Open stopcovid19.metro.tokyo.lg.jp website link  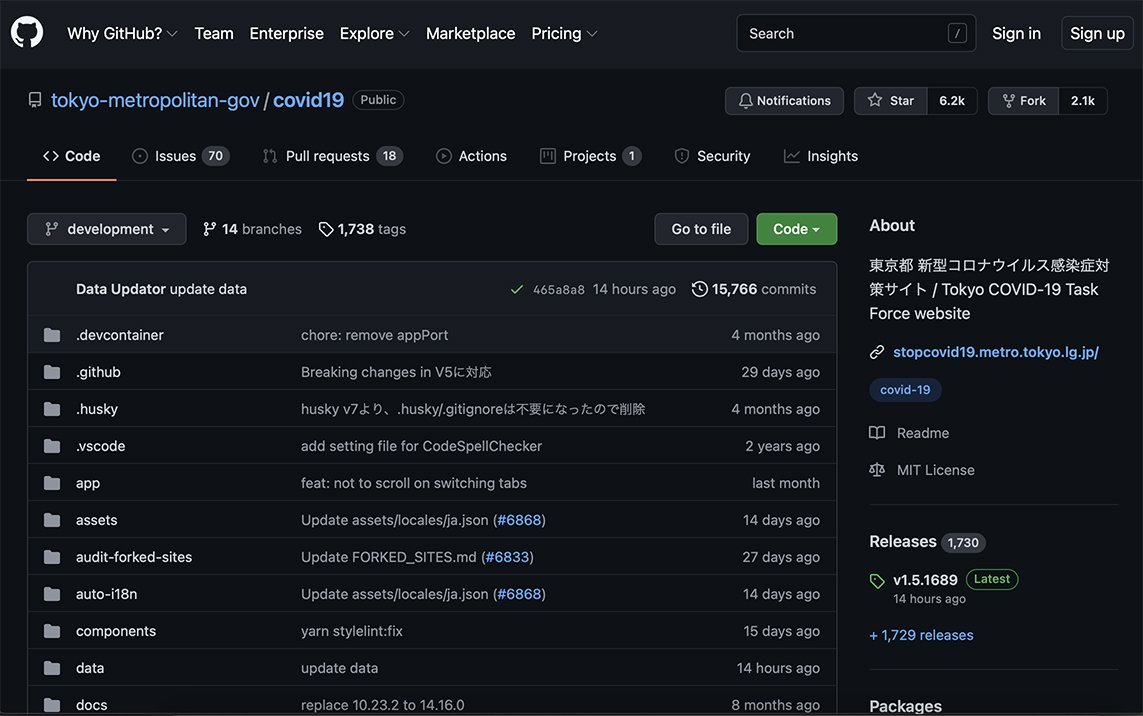click(x=996, y=352)
